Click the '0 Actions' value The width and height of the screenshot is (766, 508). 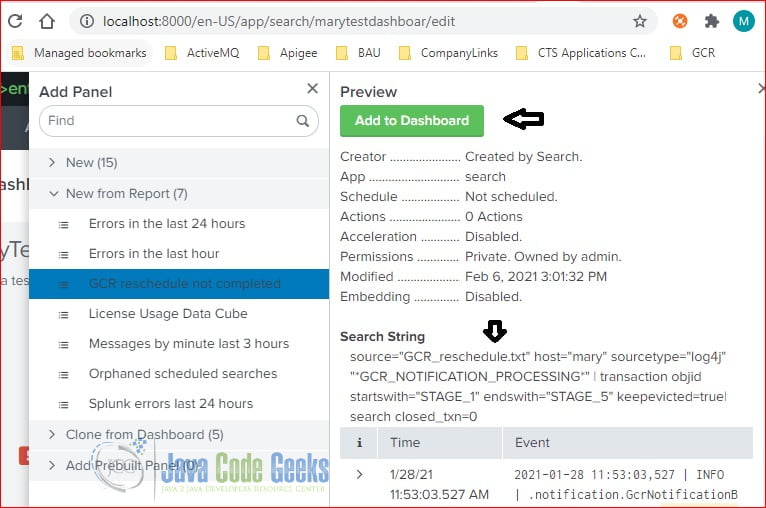coord(493,216)
